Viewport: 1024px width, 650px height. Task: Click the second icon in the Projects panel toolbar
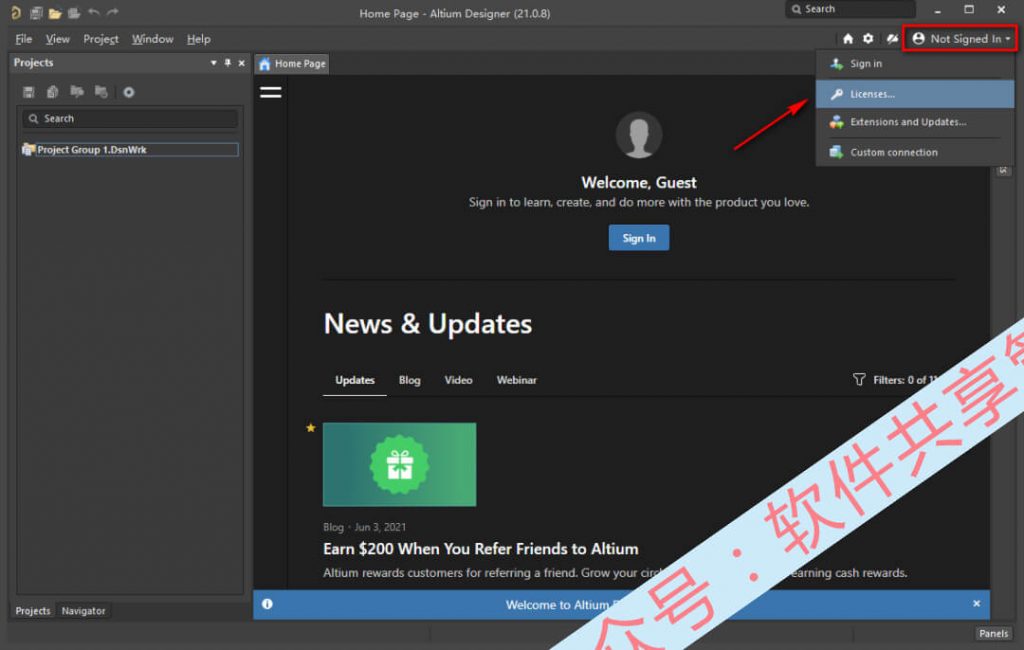[x=52, y=92]
